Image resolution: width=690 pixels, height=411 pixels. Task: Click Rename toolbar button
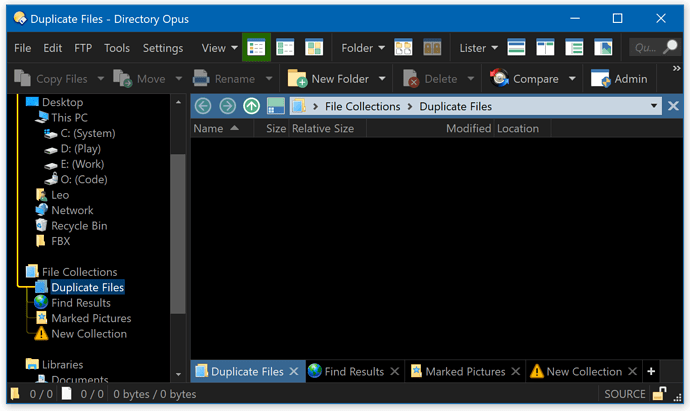pos(224,79)
